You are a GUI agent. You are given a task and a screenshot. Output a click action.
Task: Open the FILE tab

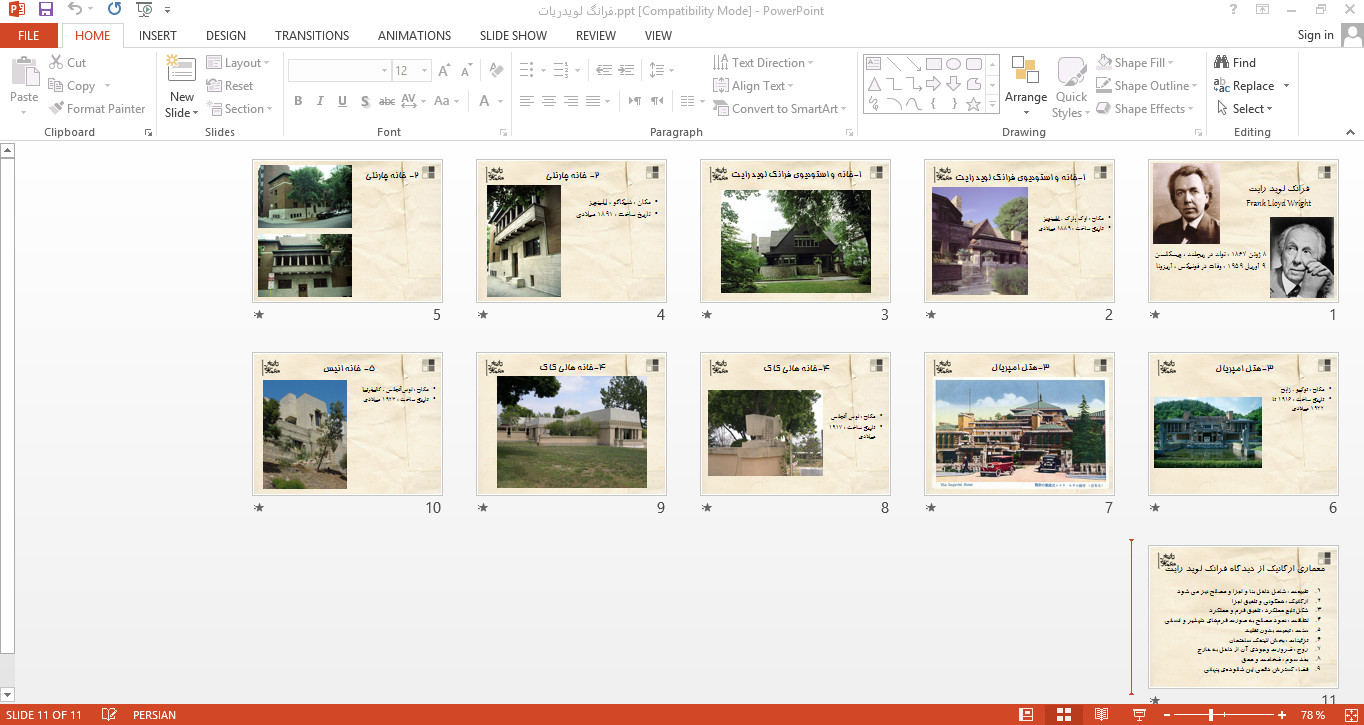(x=29, y=35)
